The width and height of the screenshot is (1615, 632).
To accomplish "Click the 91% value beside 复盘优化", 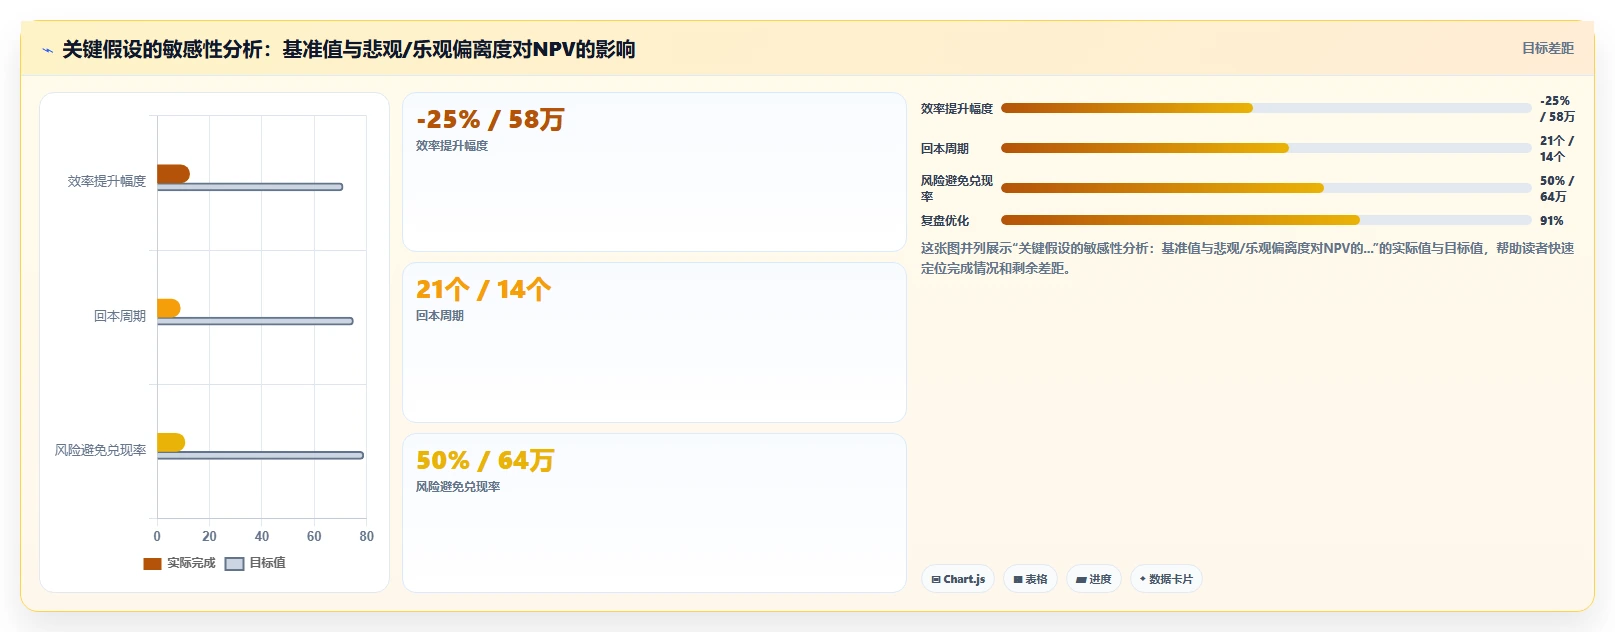I will click(1552, 221).
